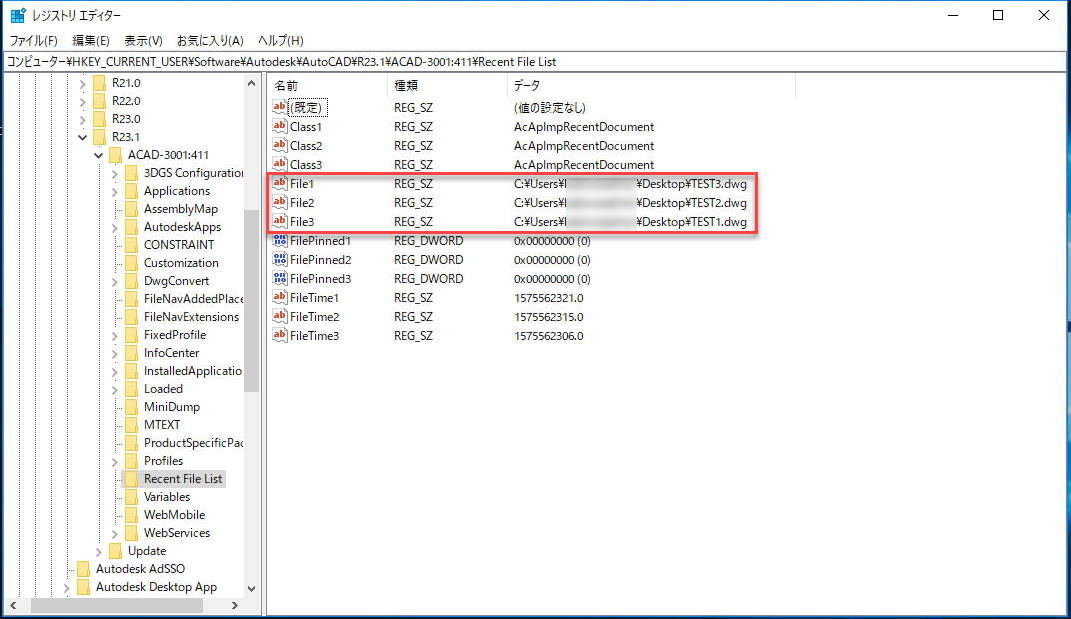Select the AutodeskApps tree key

182,227
